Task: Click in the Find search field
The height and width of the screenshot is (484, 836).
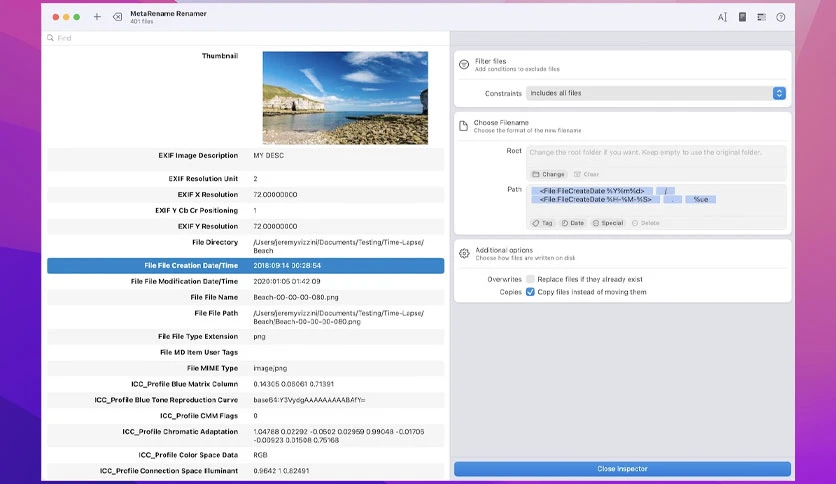Action: (x=245, y=38)
